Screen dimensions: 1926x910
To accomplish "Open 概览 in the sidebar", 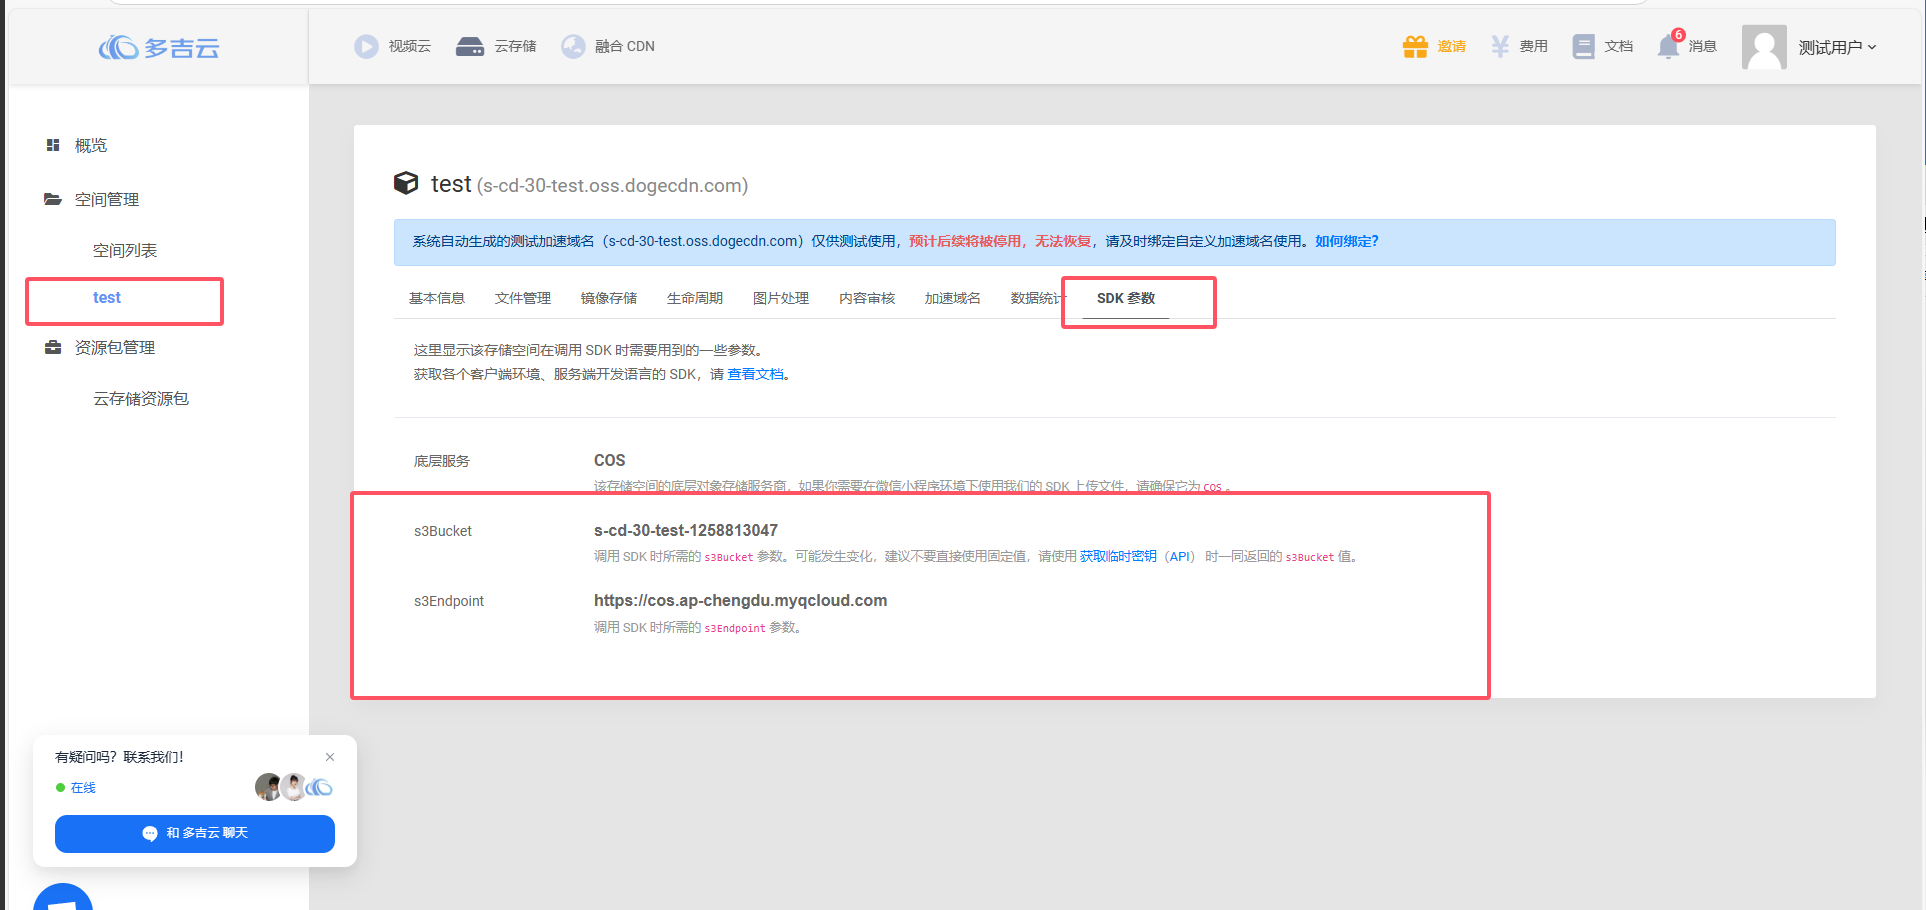I will (x=90, y=145).
